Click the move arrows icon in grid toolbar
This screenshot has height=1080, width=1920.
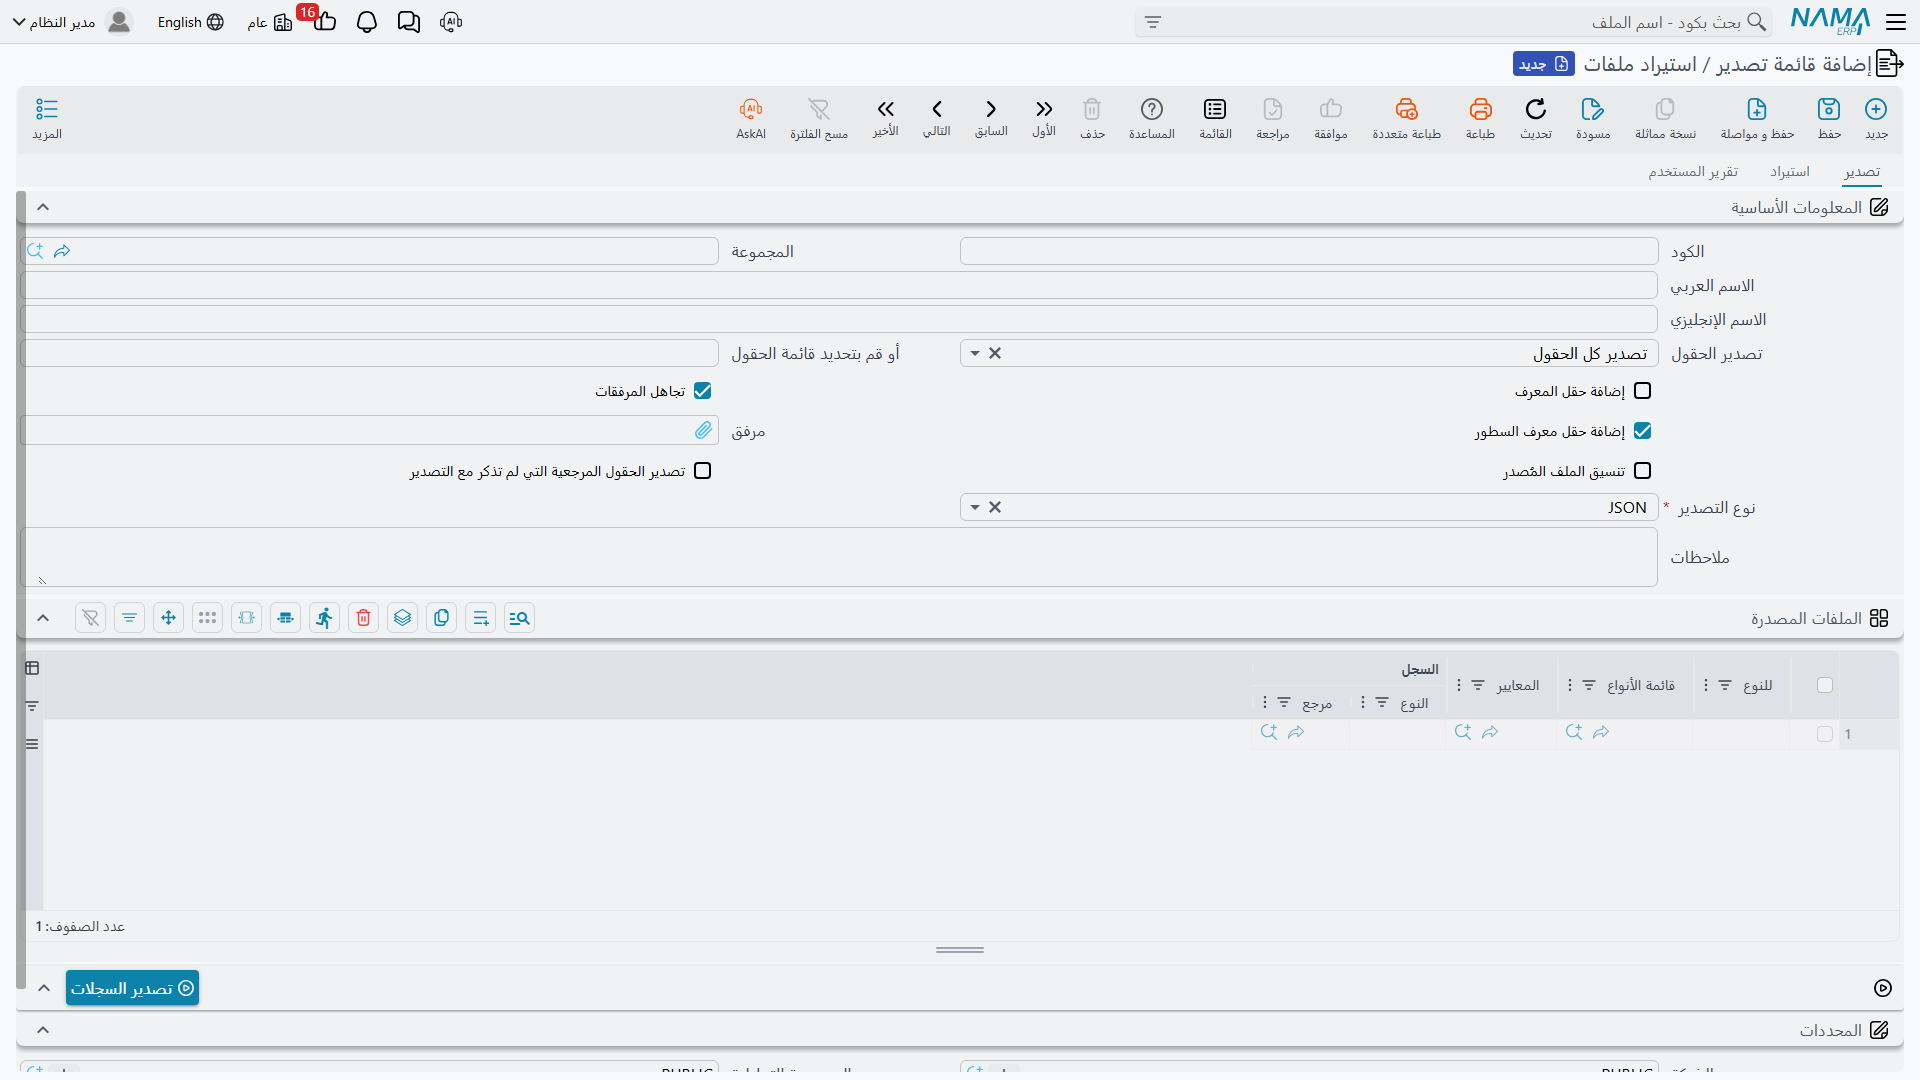(169, 618)
